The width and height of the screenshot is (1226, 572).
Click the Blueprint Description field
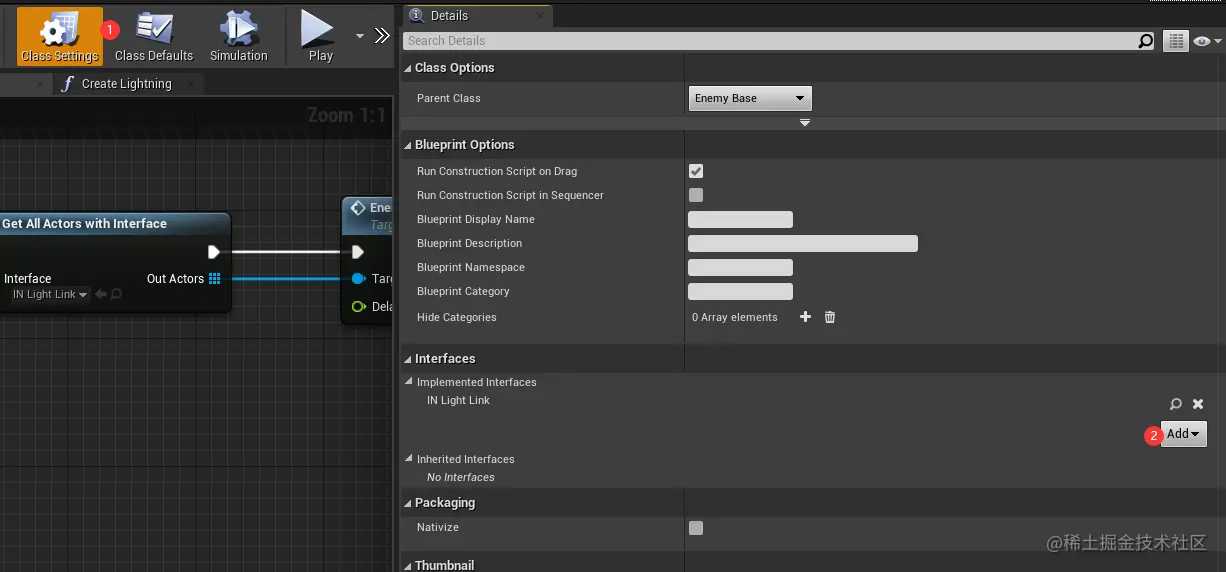(x=803, y=243)
